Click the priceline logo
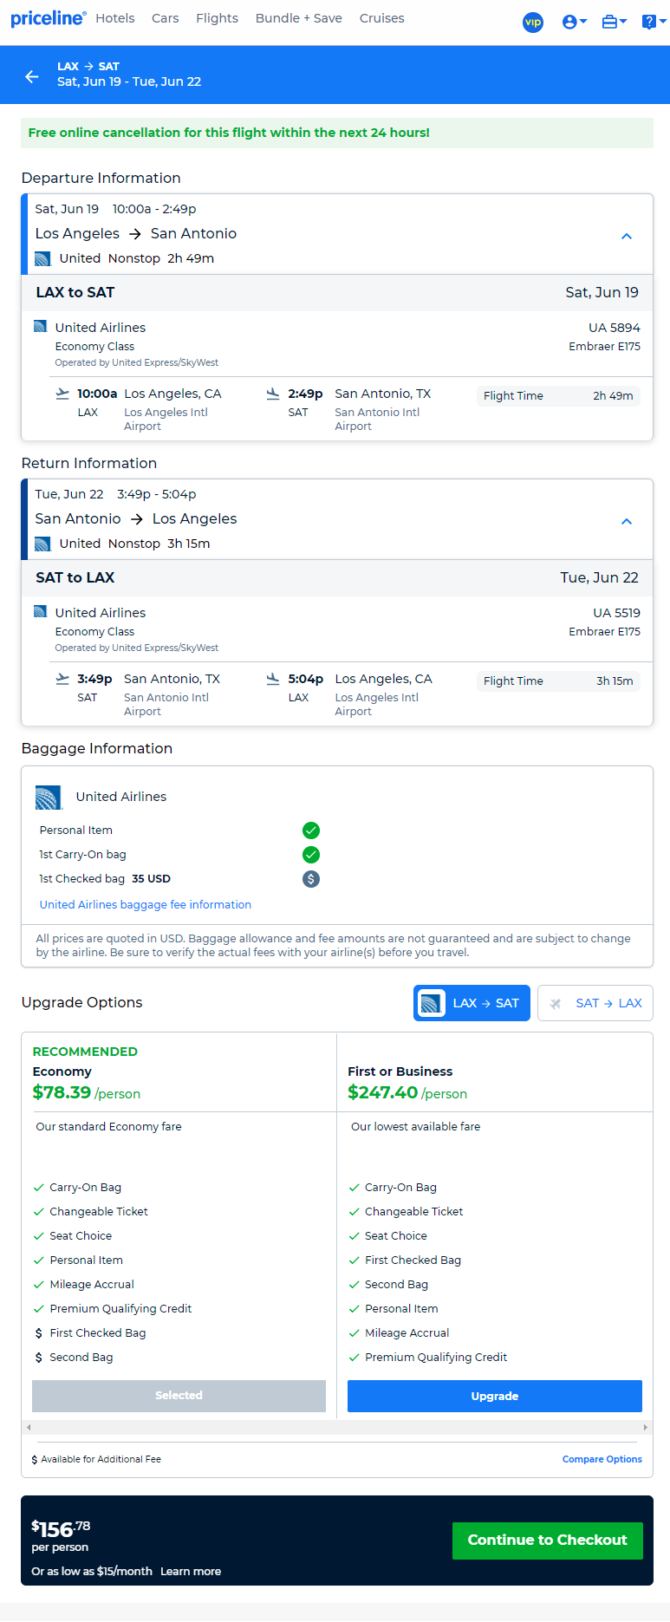 point(48,19)
